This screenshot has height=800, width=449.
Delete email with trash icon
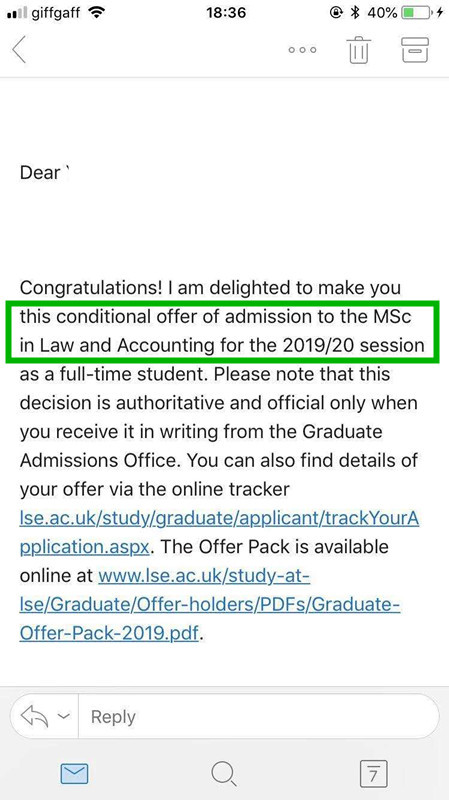[x=359, y=49]
